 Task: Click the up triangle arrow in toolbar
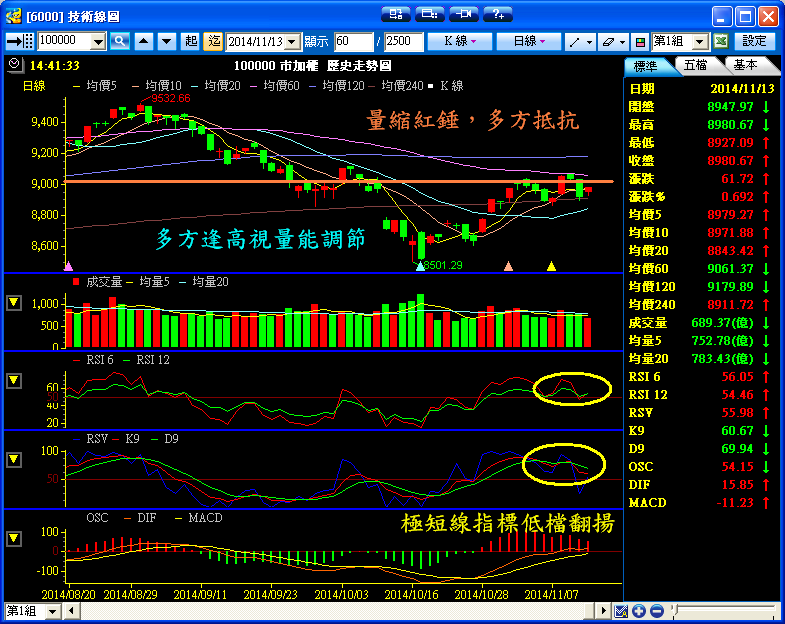[143, 41]
